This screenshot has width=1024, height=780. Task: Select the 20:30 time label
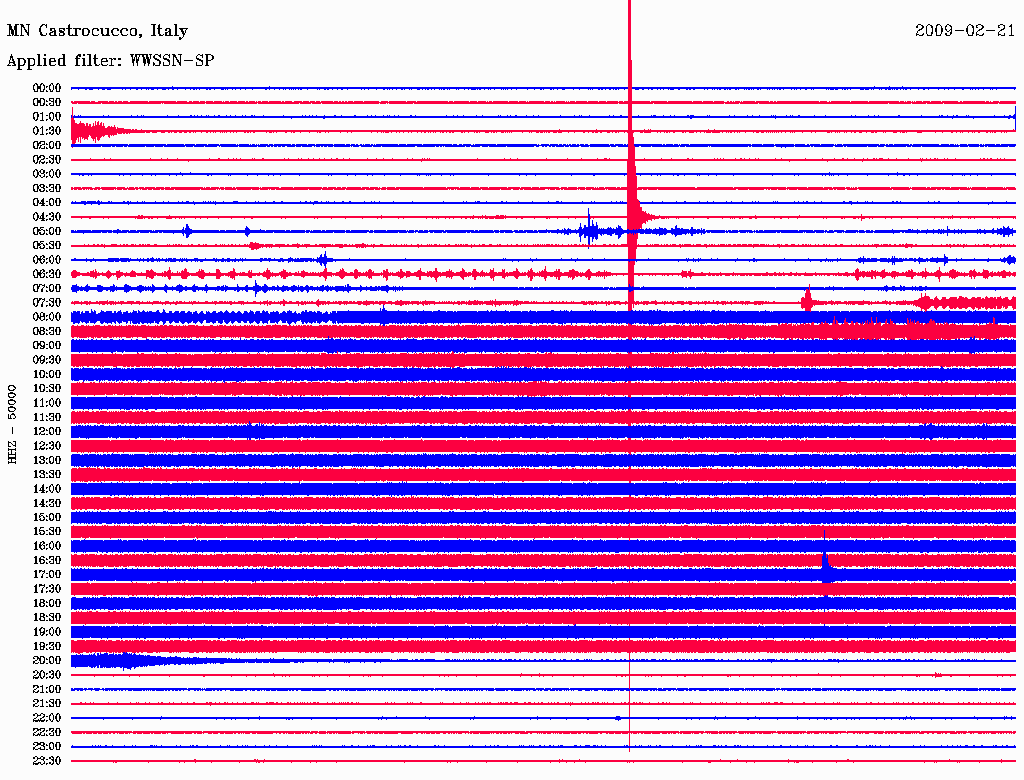(x=47, y=675)
